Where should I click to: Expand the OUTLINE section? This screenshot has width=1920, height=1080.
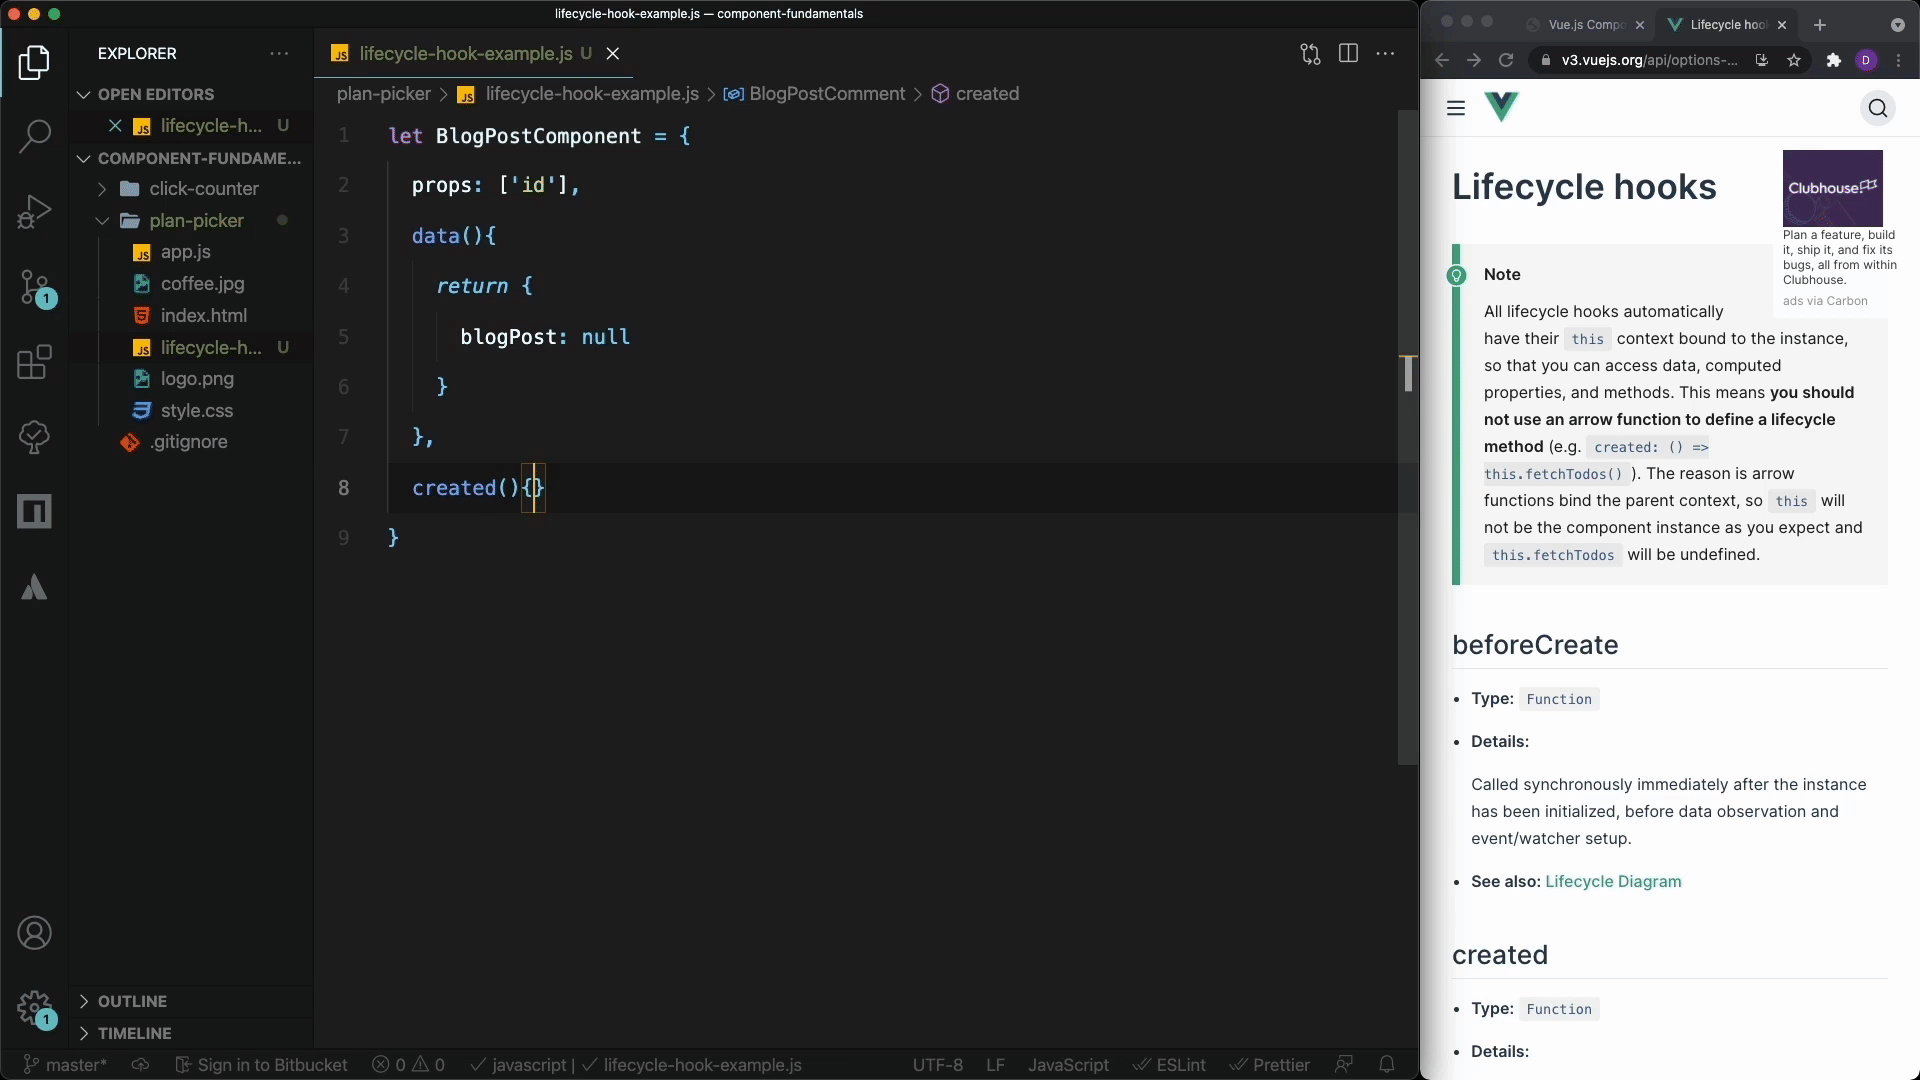pyautogui.click(x=132, y=1001)
